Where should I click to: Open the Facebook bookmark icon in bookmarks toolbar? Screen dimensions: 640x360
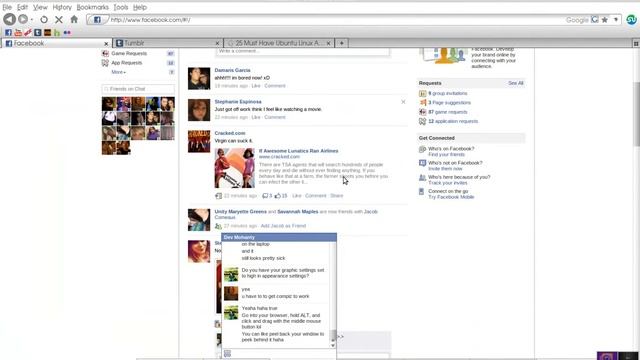tap(8, 33)
